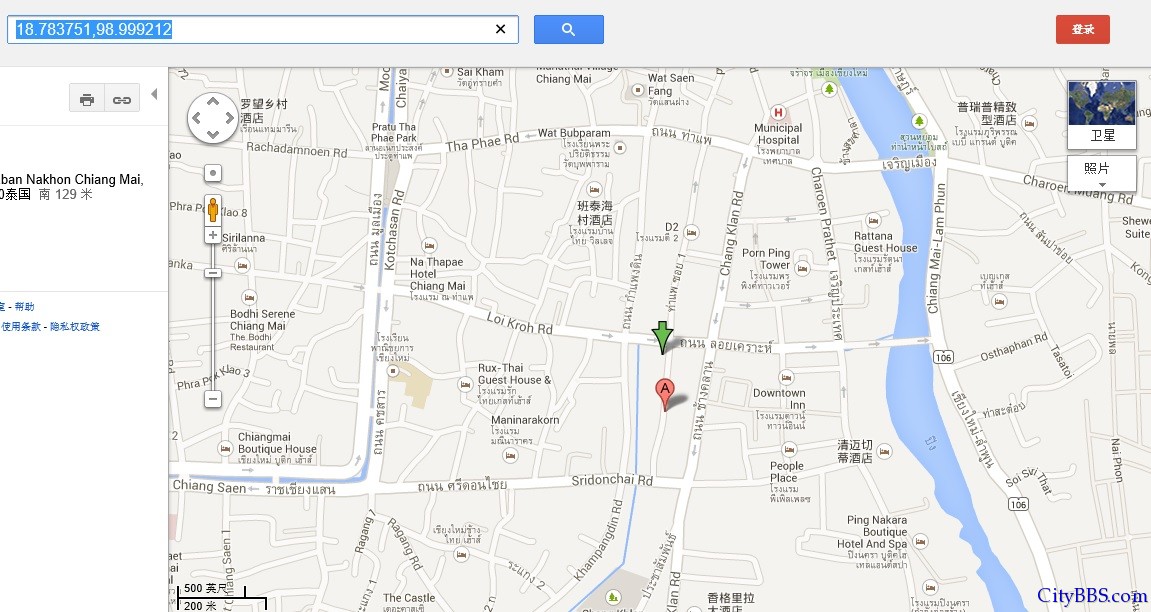Click the red sign-in button

1083,29
